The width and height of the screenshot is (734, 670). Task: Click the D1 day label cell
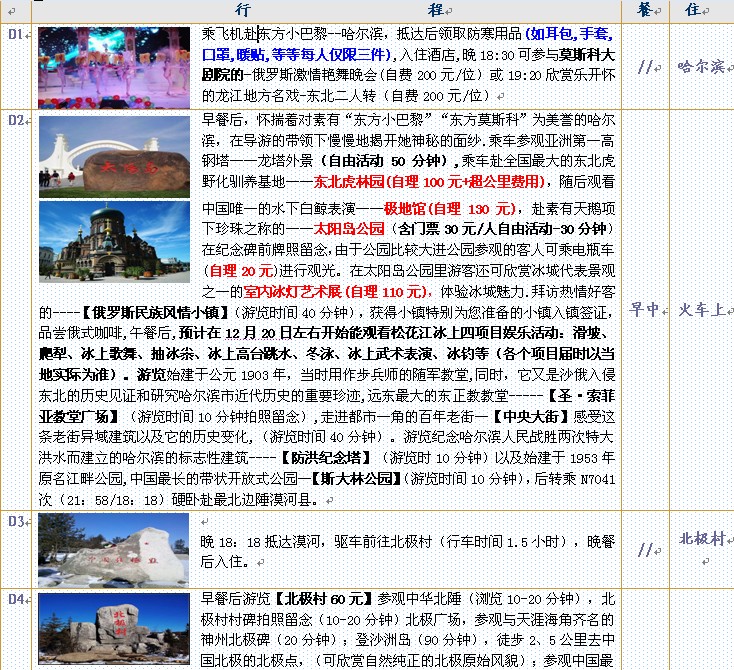(x=16, y=34)
